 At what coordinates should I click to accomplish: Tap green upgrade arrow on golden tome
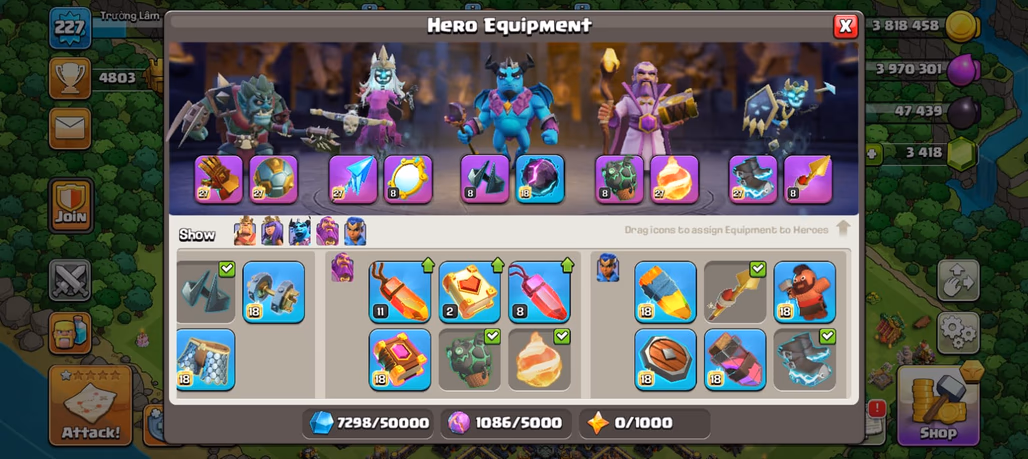point(498,264)
